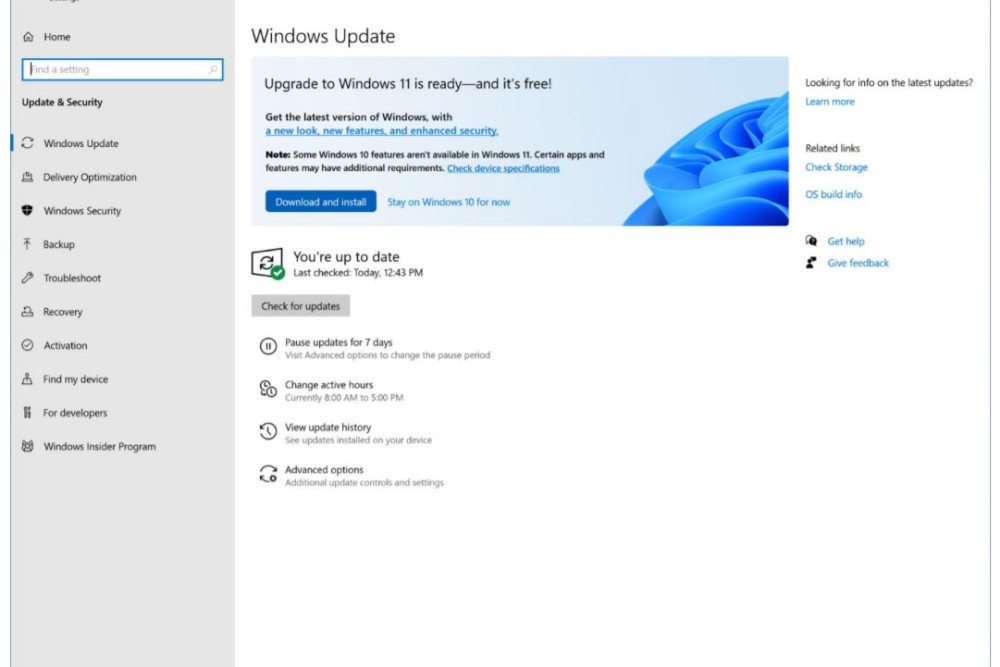This screenshot has width=1000, height=667.
Task: Click the search magnifier icon in Find a setting
Action: coord(212,70)
